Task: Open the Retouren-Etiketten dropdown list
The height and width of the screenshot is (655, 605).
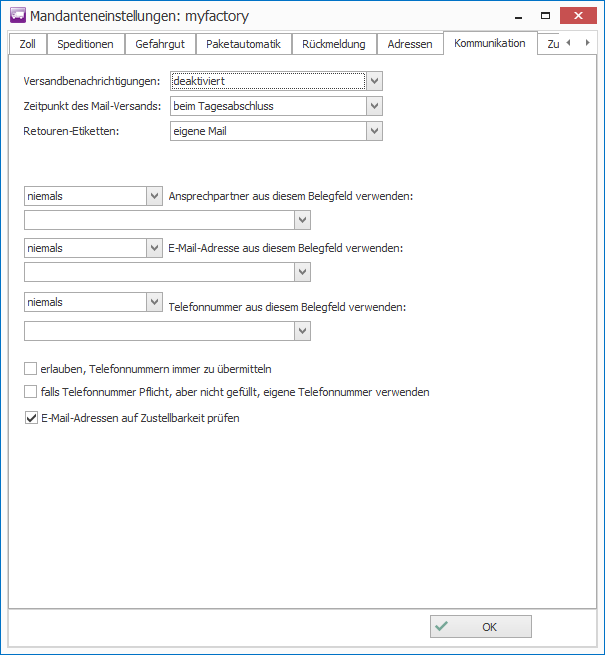Action: click(374, 131)
